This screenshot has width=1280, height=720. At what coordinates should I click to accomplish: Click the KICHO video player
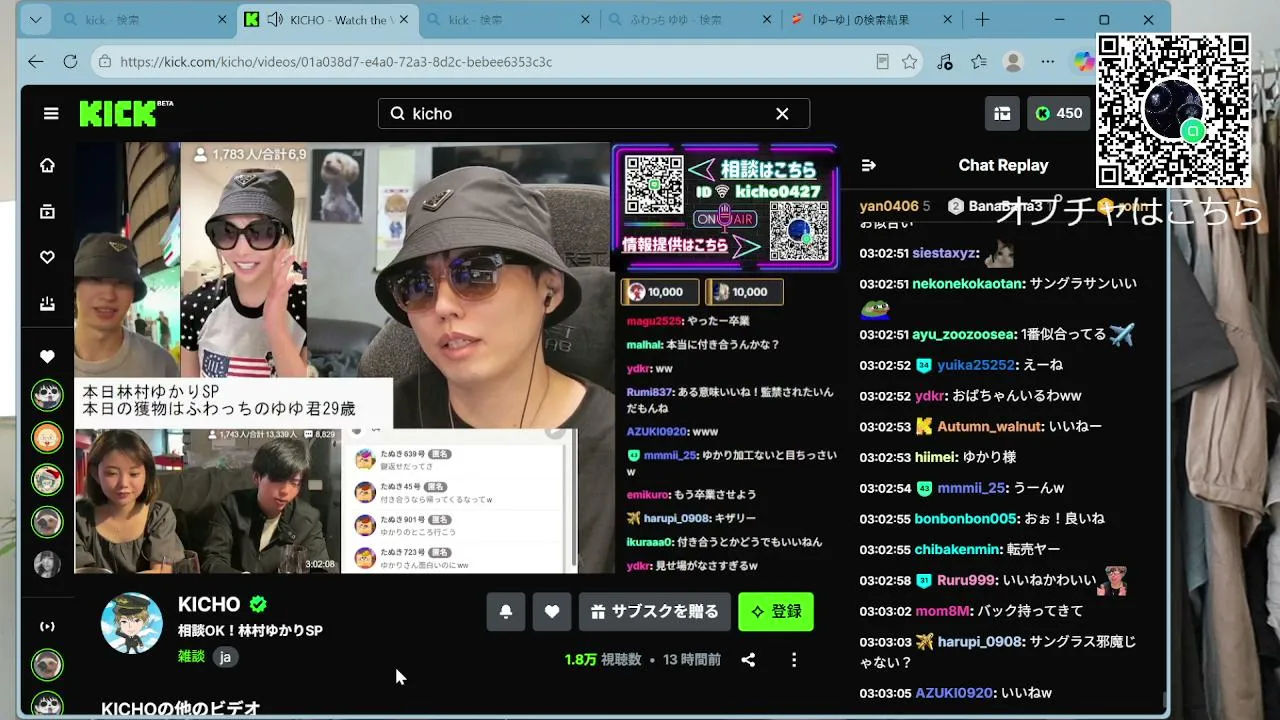click(x=456, y=358)
